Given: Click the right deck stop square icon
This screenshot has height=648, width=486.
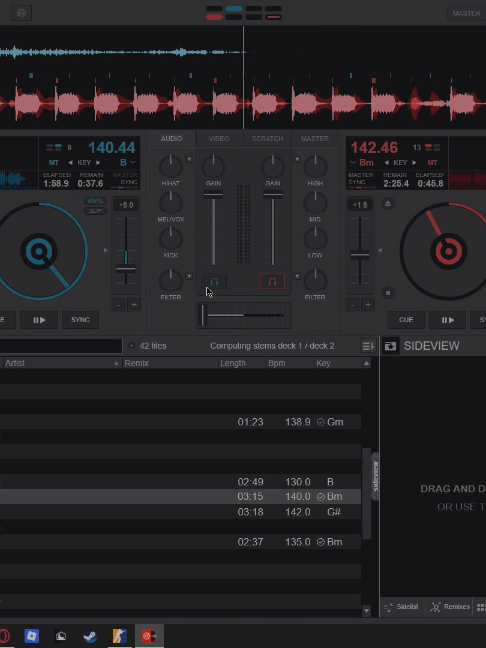Looking at the screenshot, I should (x=388, y=293).
